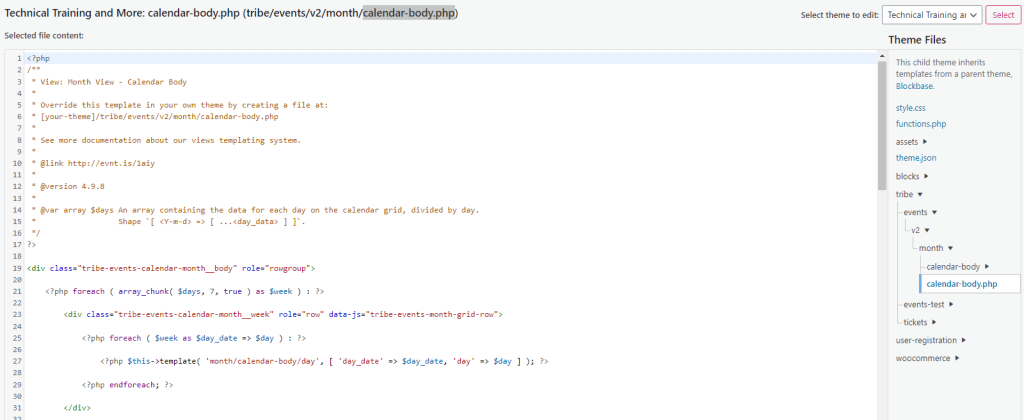Expand the blocks folder

pos(911,176)
